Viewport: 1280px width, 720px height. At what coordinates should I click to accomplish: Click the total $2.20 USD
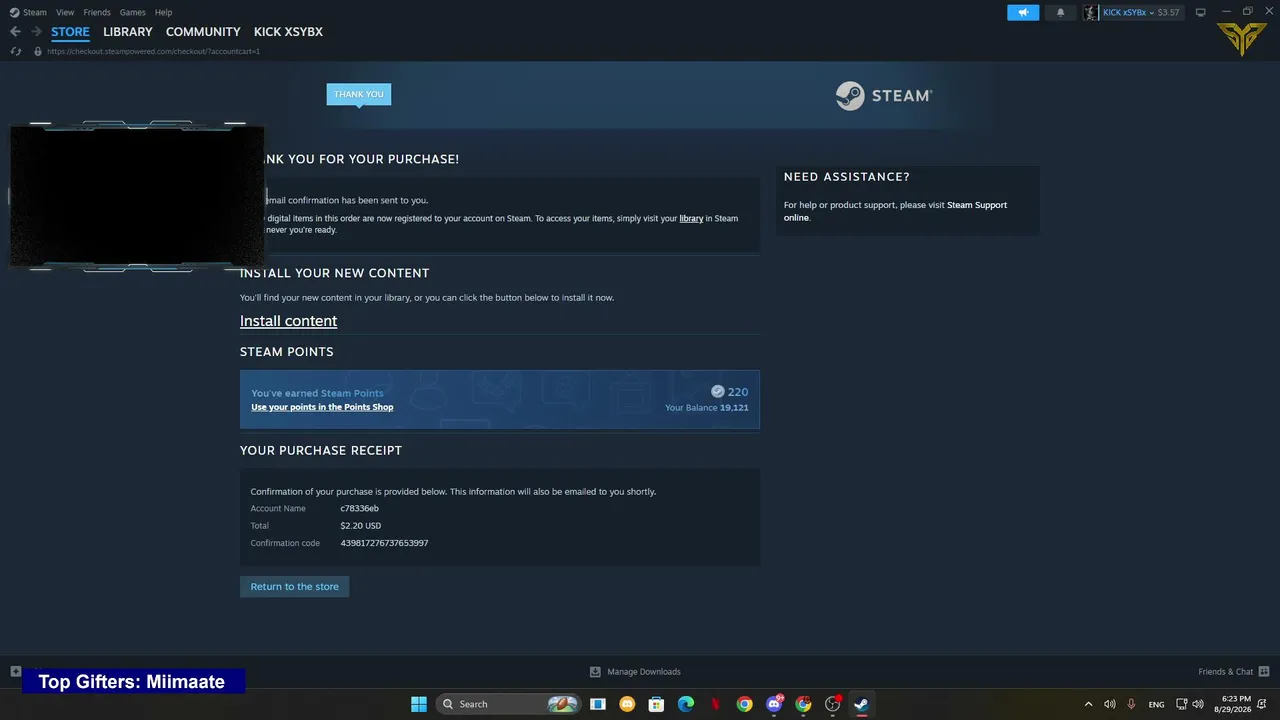coord(360,526)
